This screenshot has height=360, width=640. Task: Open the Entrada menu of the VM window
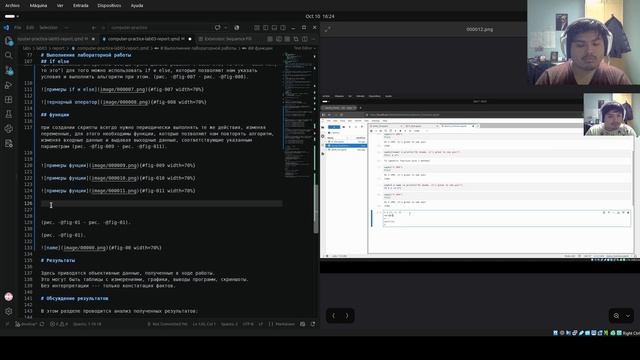coord(80,6)
